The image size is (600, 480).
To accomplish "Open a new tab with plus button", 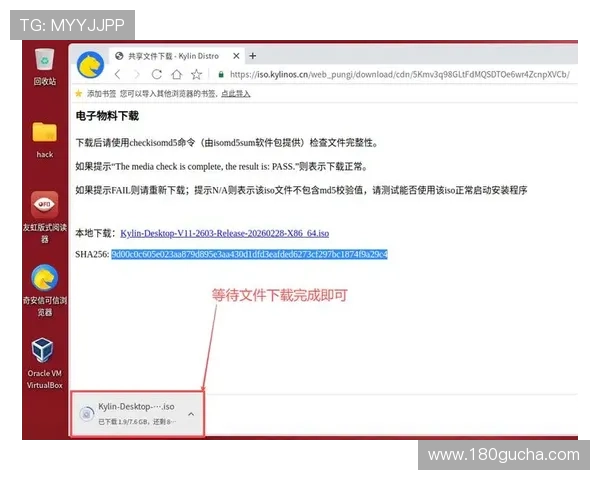I will pyautogui.click(x=253, y=56).
